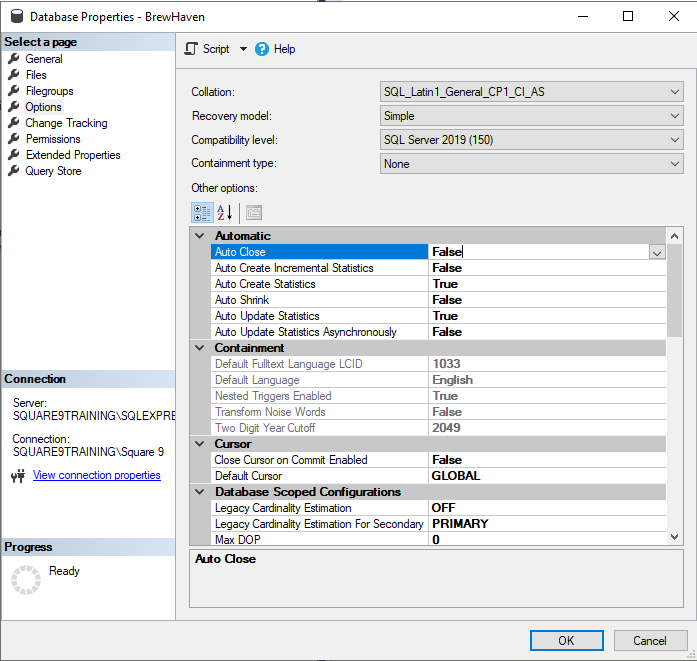
Task: Switch to the Files page
Action: pos(36,75)
